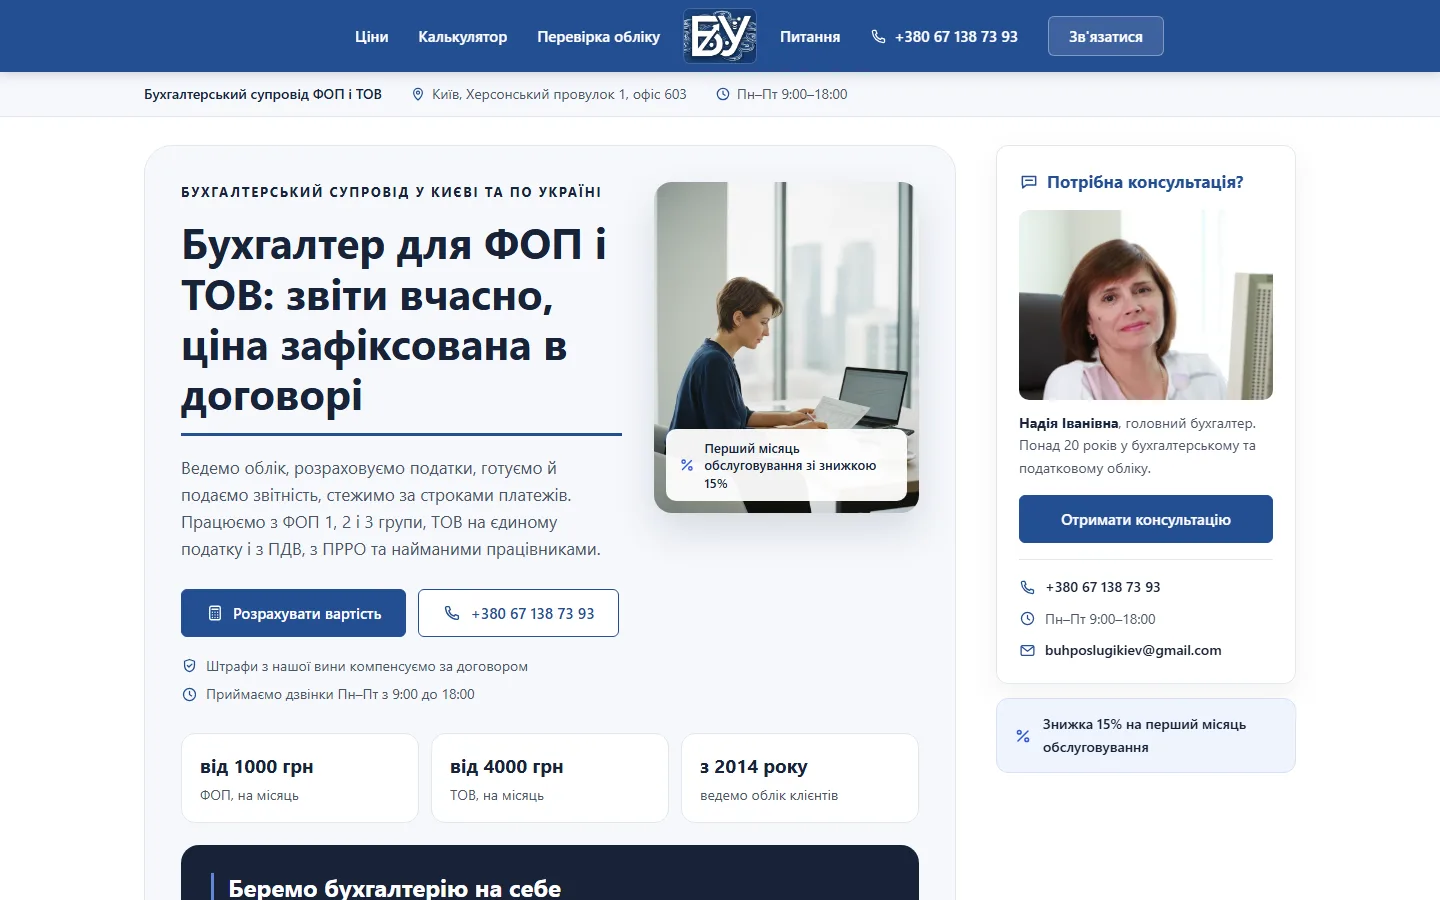Click the Розрахувати вартість button
This screenshot has width=1440, height=900.
[293, 613]
